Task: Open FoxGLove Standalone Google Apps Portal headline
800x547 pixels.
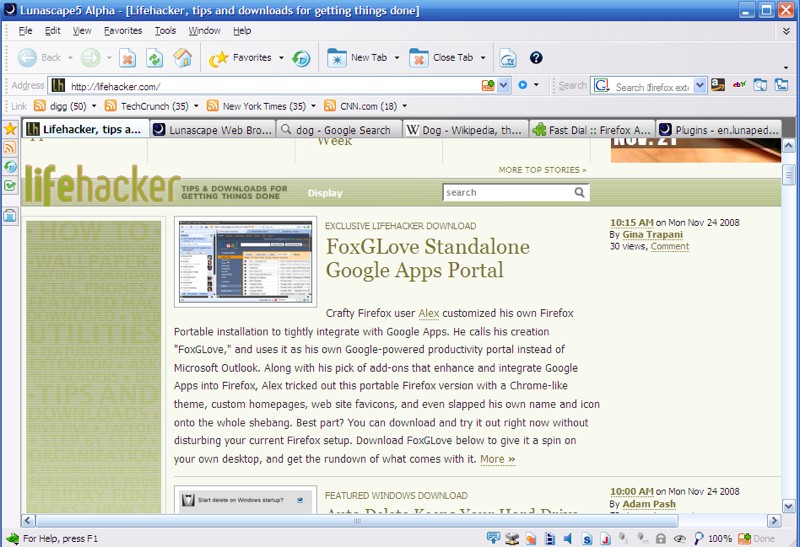Action: (428, 258)
